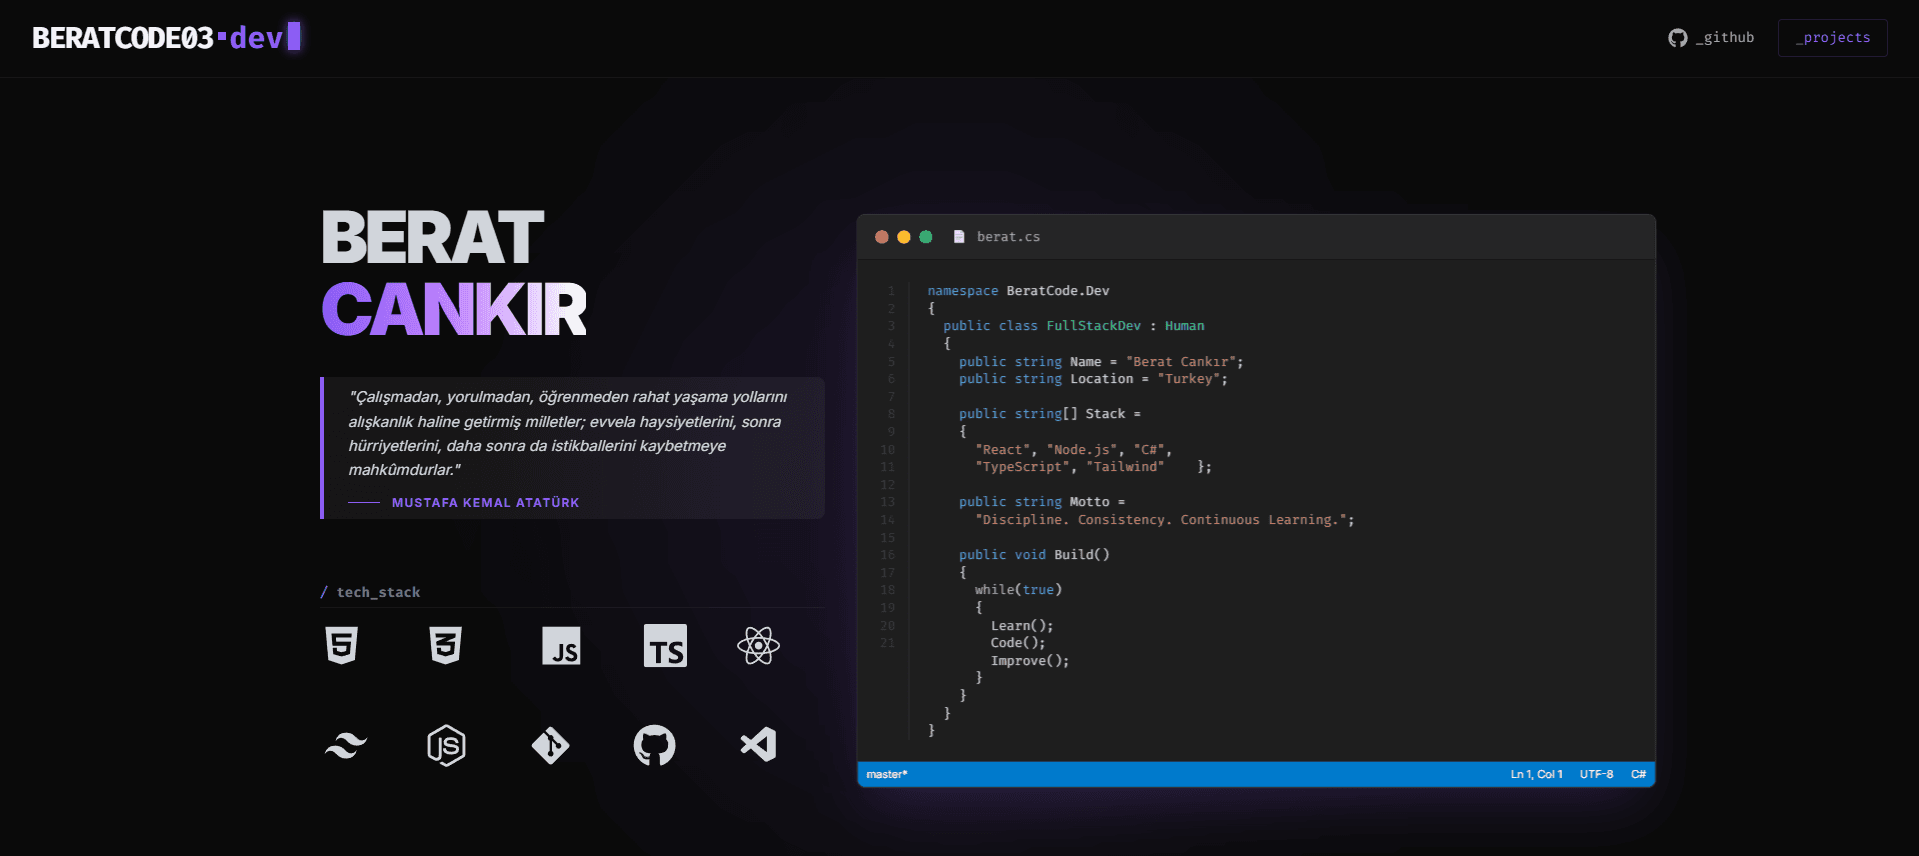Click the 'Learn();' code line
This screenshot has height=856, width=1919.
[x=1022, y=626]
